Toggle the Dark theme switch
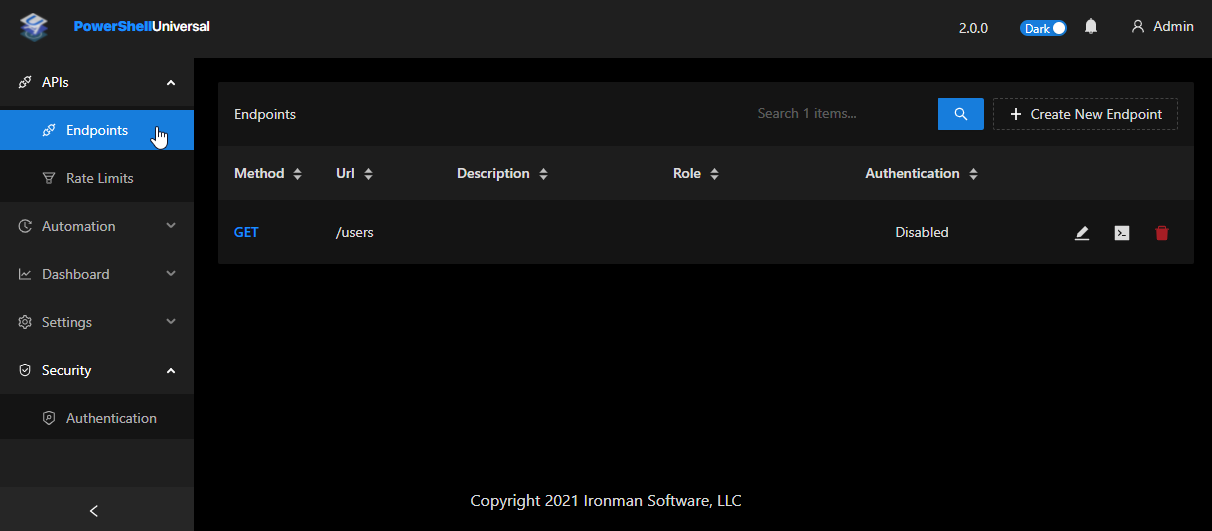This screenshot has width=1212, height=531. point(1043,28)
